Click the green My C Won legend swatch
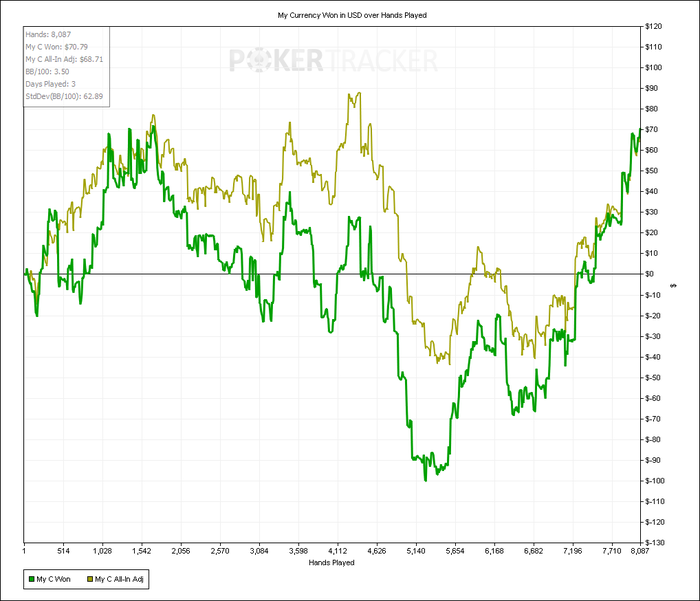Viewport: 700px width, 601px height. click(x=31, y=579)
